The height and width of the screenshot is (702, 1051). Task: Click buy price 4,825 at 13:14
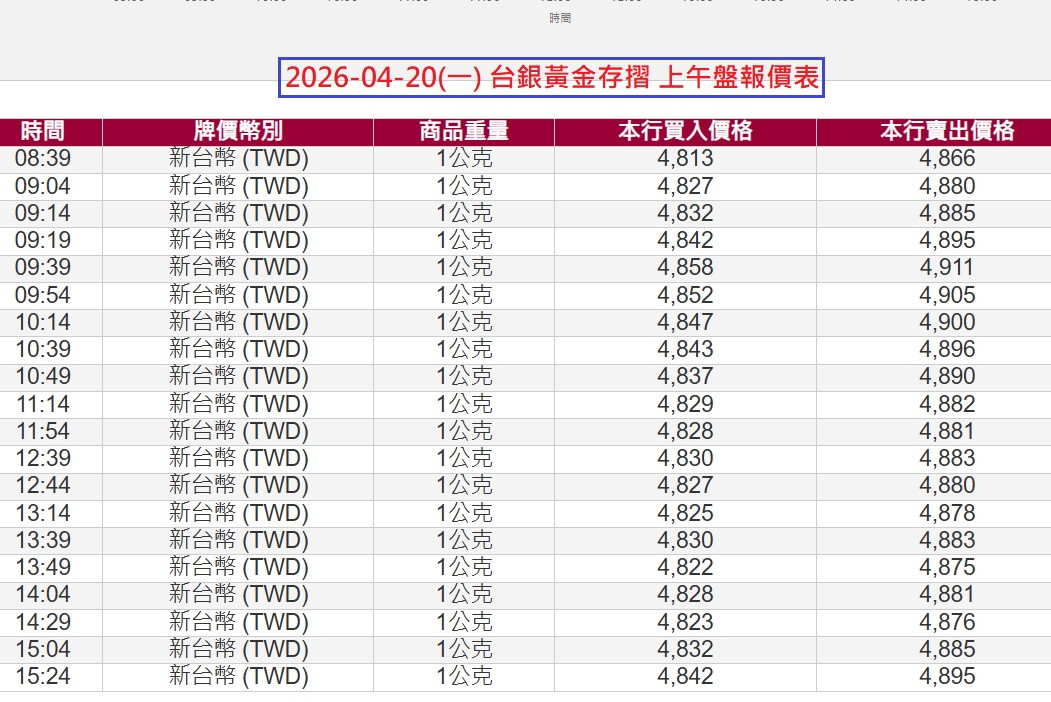685,513
